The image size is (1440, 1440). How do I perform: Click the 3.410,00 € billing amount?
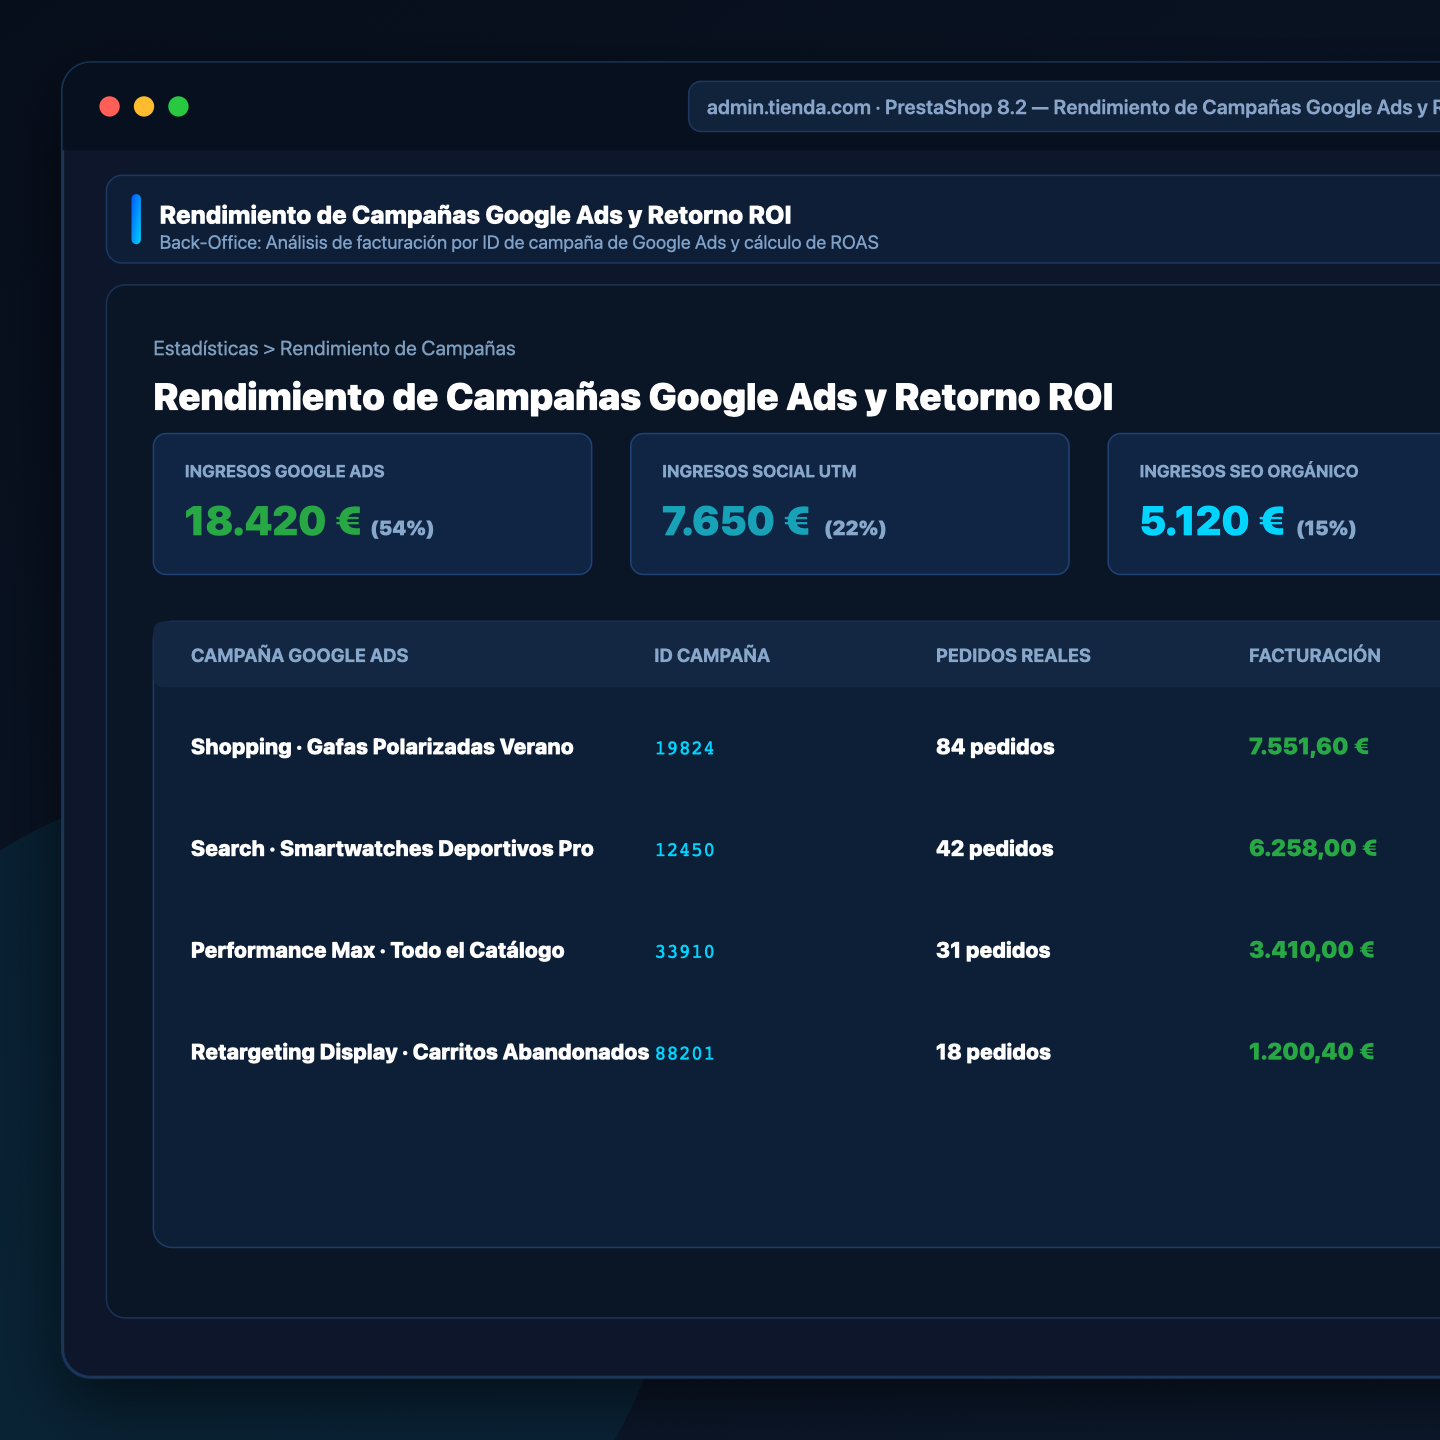pyautogui.click(x=1312, y=950)
